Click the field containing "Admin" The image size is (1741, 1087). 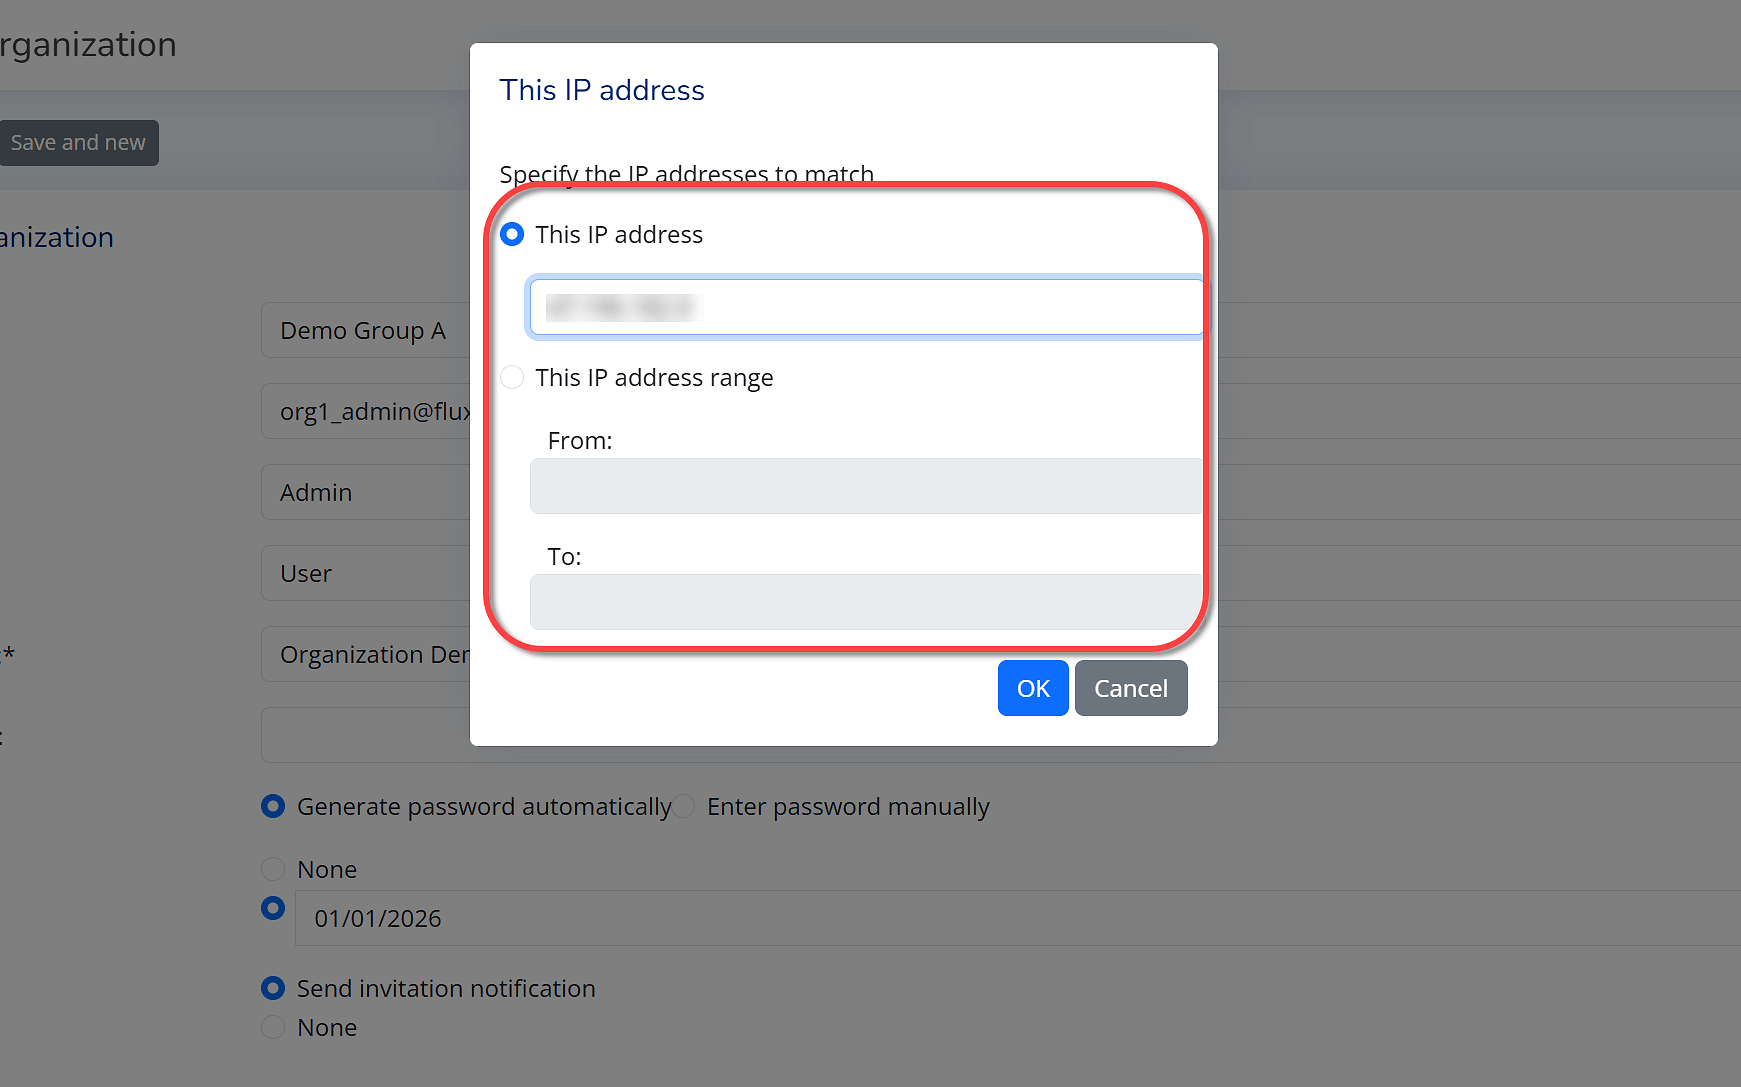(x=364, y=493)
